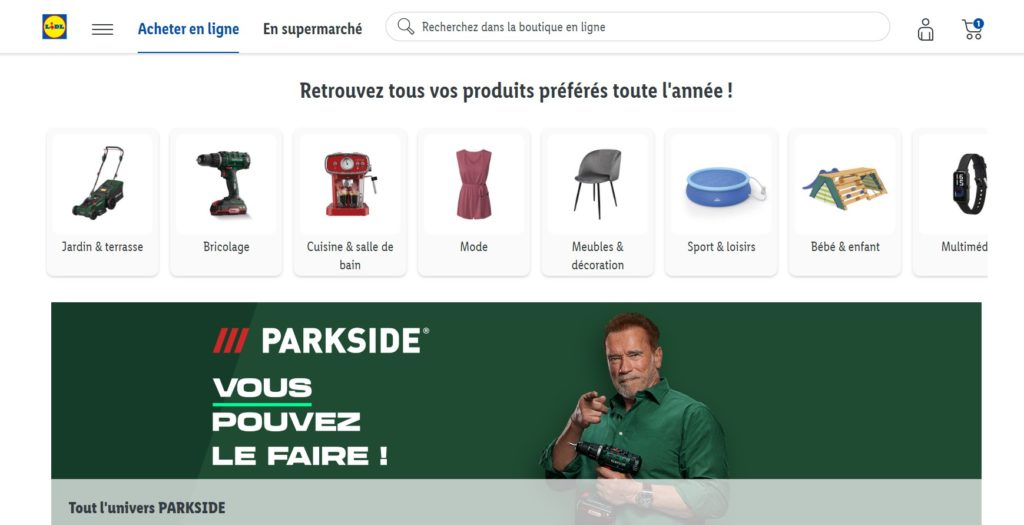This screenshot has height=525, width=1024.
Task: Click the search magnifier icon
Action: 406,27
